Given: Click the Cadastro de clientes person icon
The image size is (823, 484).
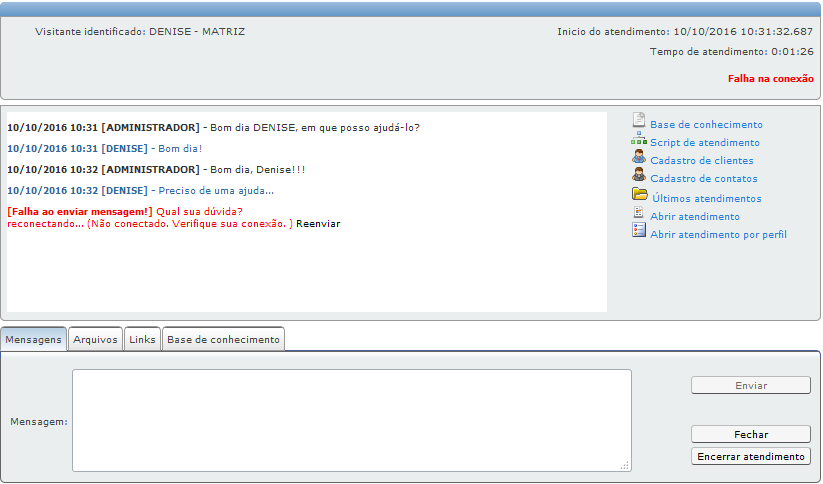Looking at the screenshot, I should [638, 157].
